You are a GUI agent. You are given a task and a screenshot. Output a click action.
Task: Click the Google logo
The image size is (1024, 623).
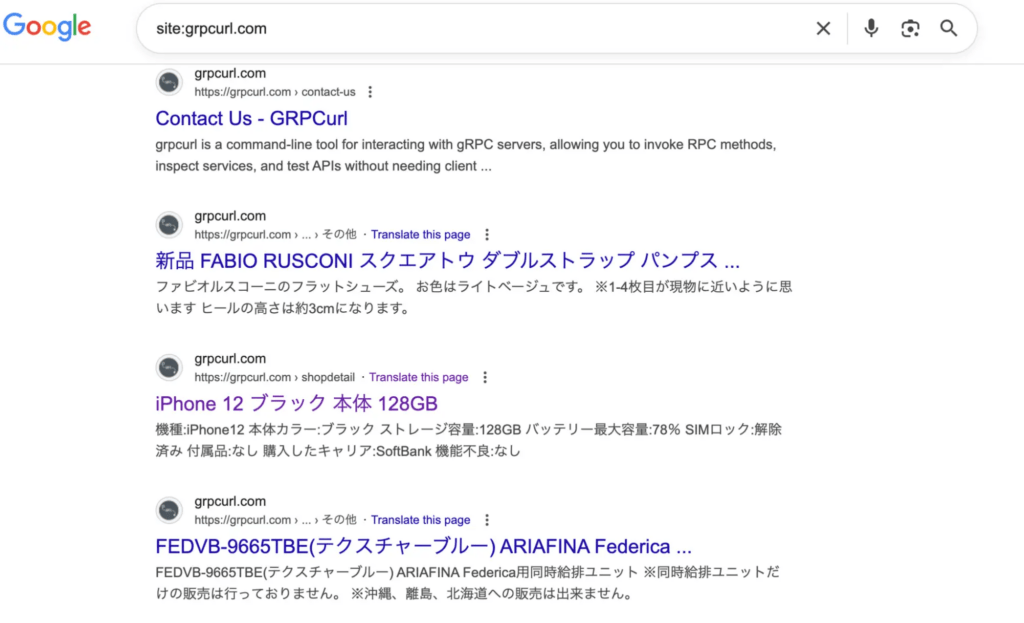(47, 27)
